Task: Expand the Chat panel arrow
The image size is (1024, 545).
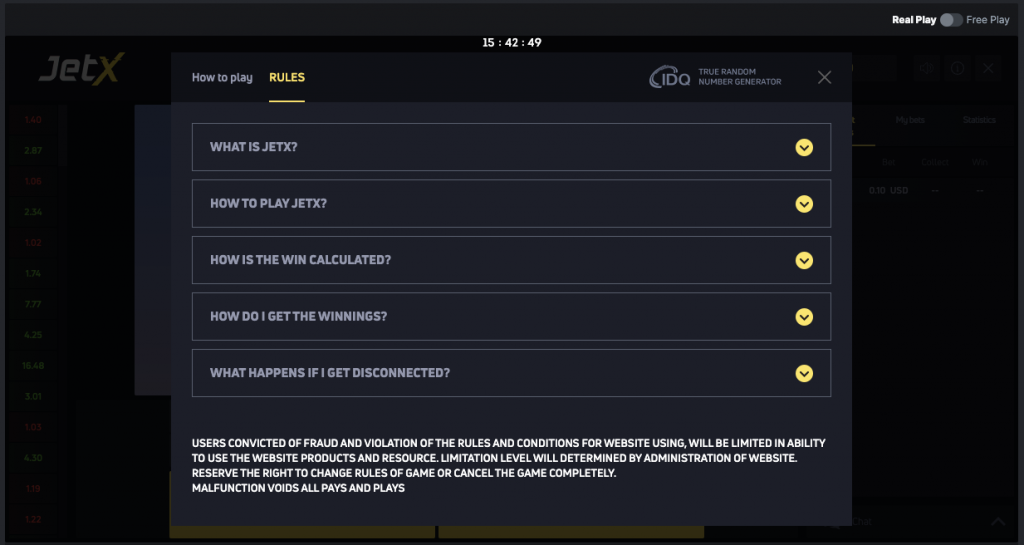Action: 998,522
